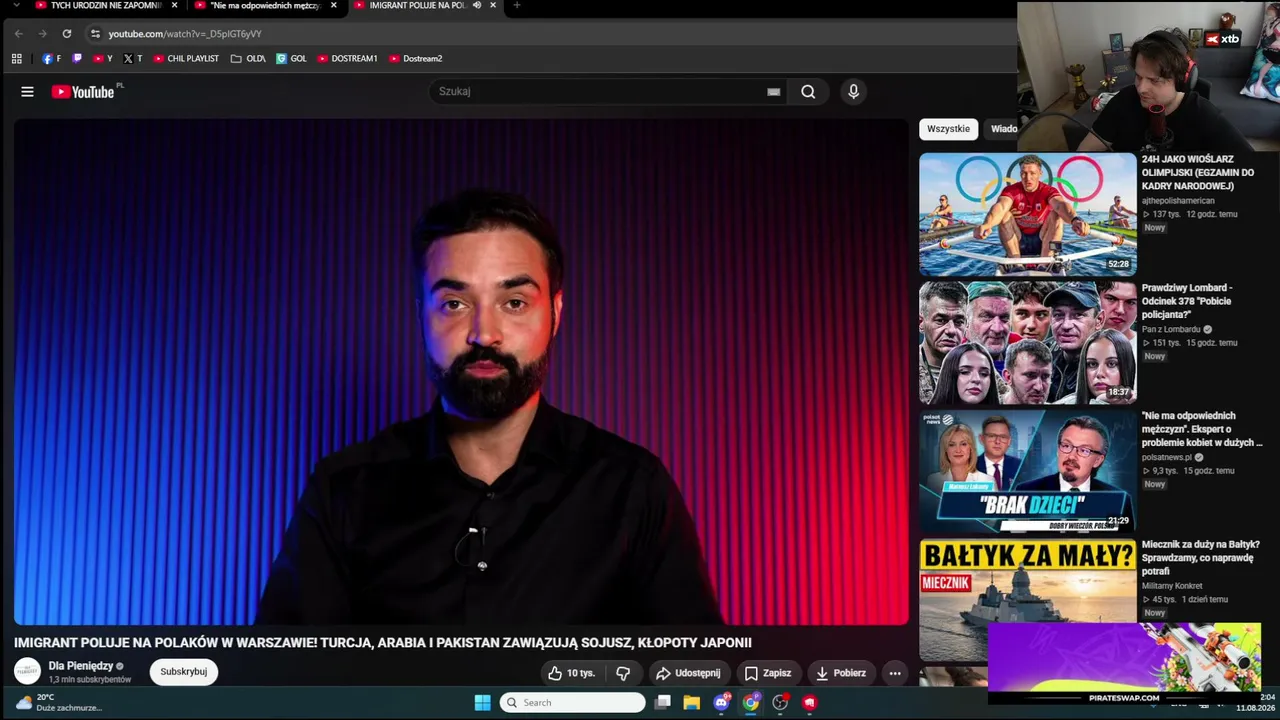Like the video (10 tys.)

pyautogui.click(x=570, y=673)
